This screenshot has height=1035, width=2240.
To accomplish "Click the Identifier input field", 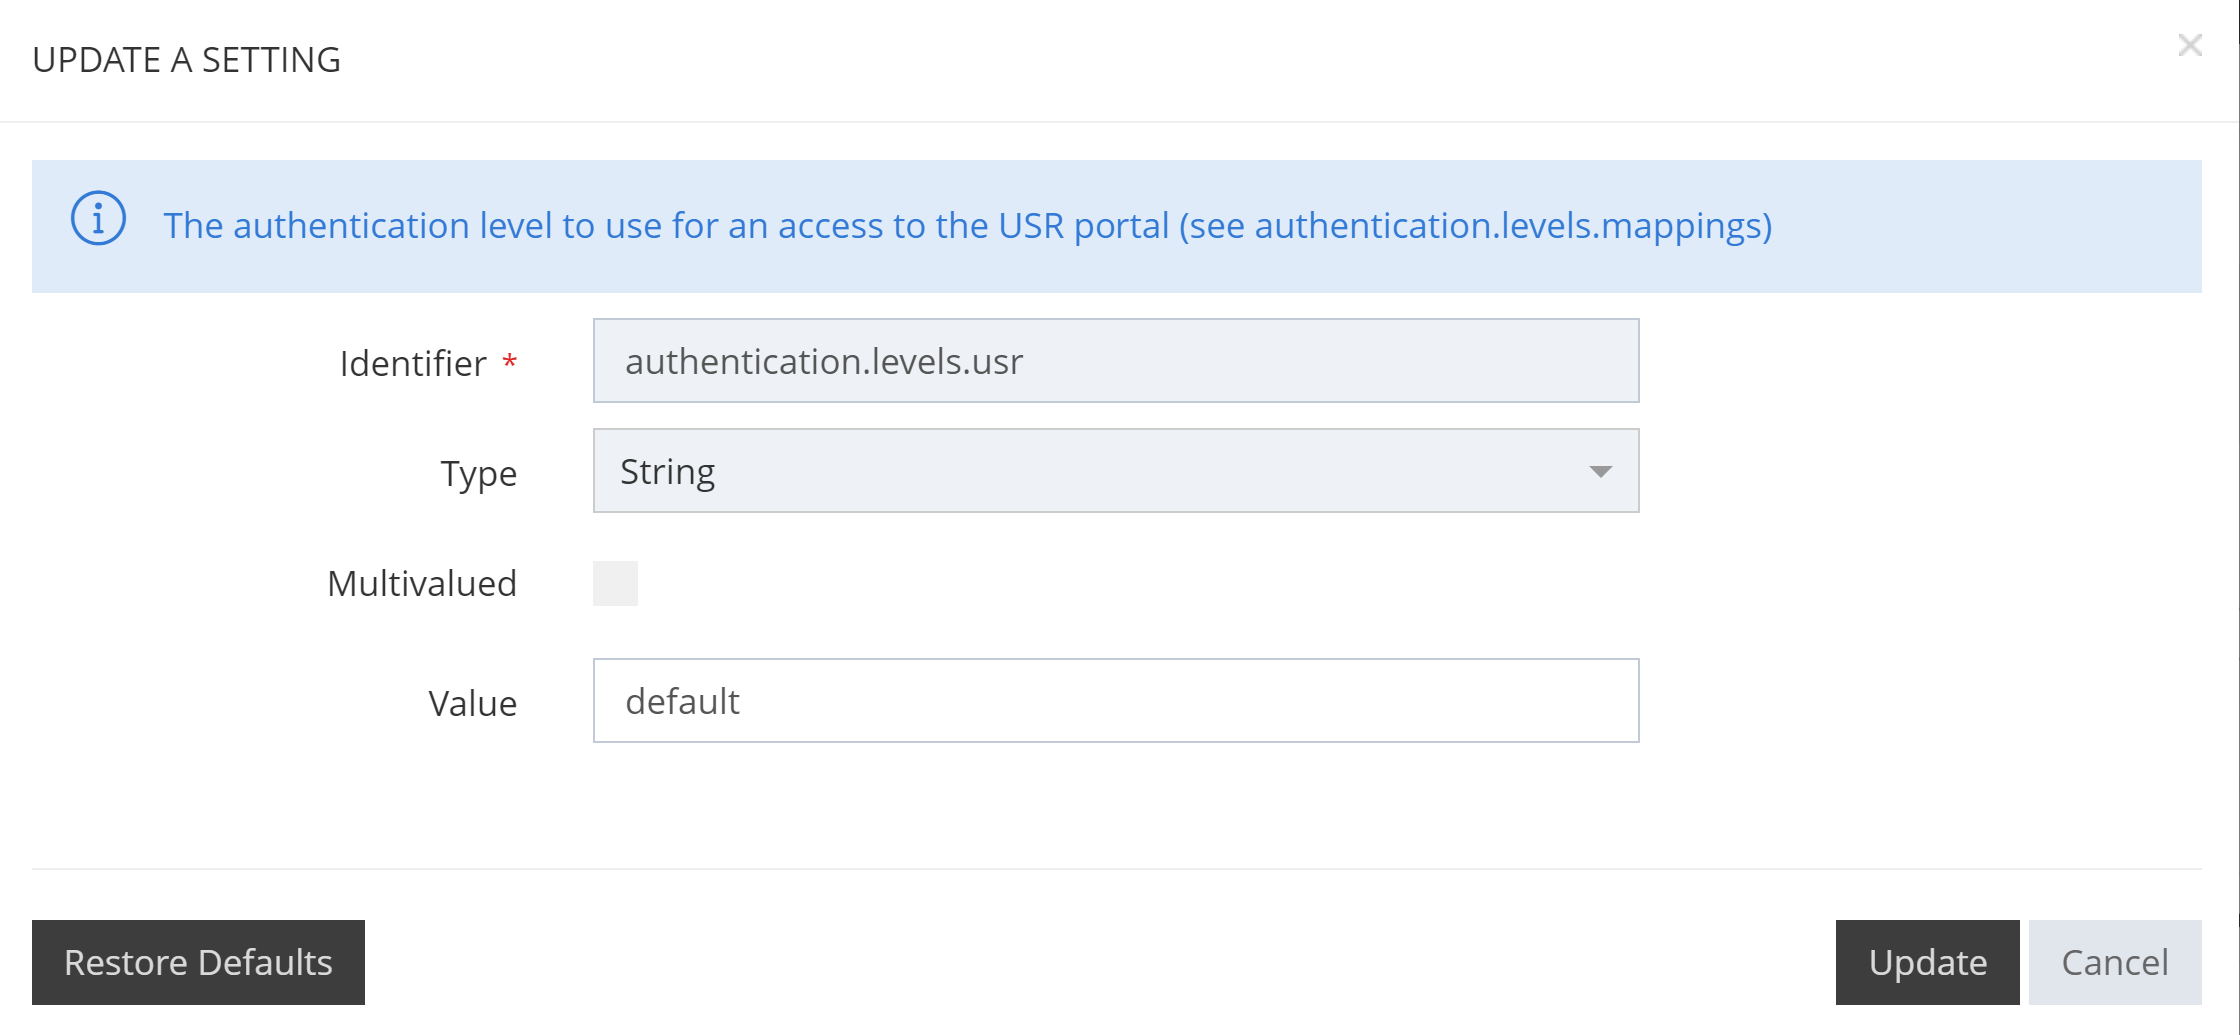I will coord(1115,361).
